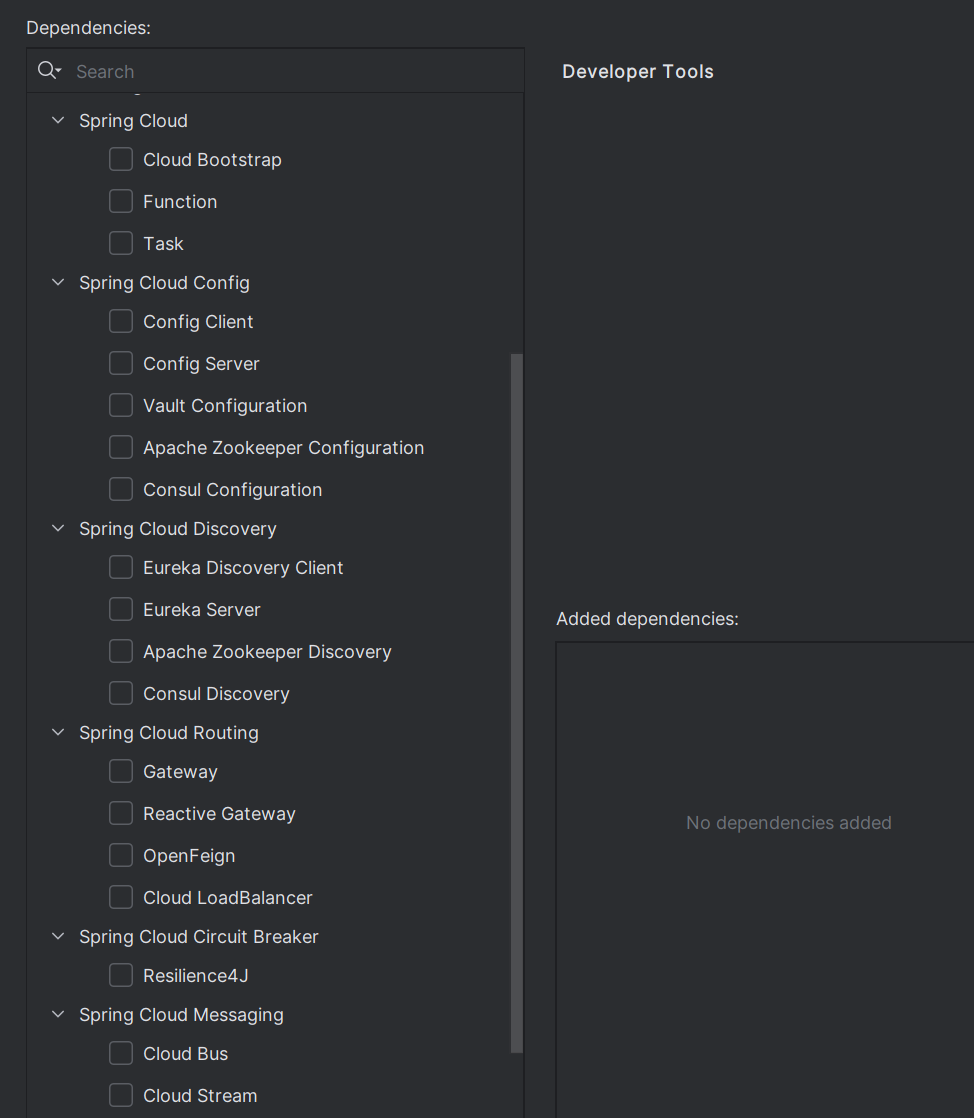This screenshot has height=1118, width=974.
Task: Select Vault Configuration item label
Action: click(x=225, y=406)
